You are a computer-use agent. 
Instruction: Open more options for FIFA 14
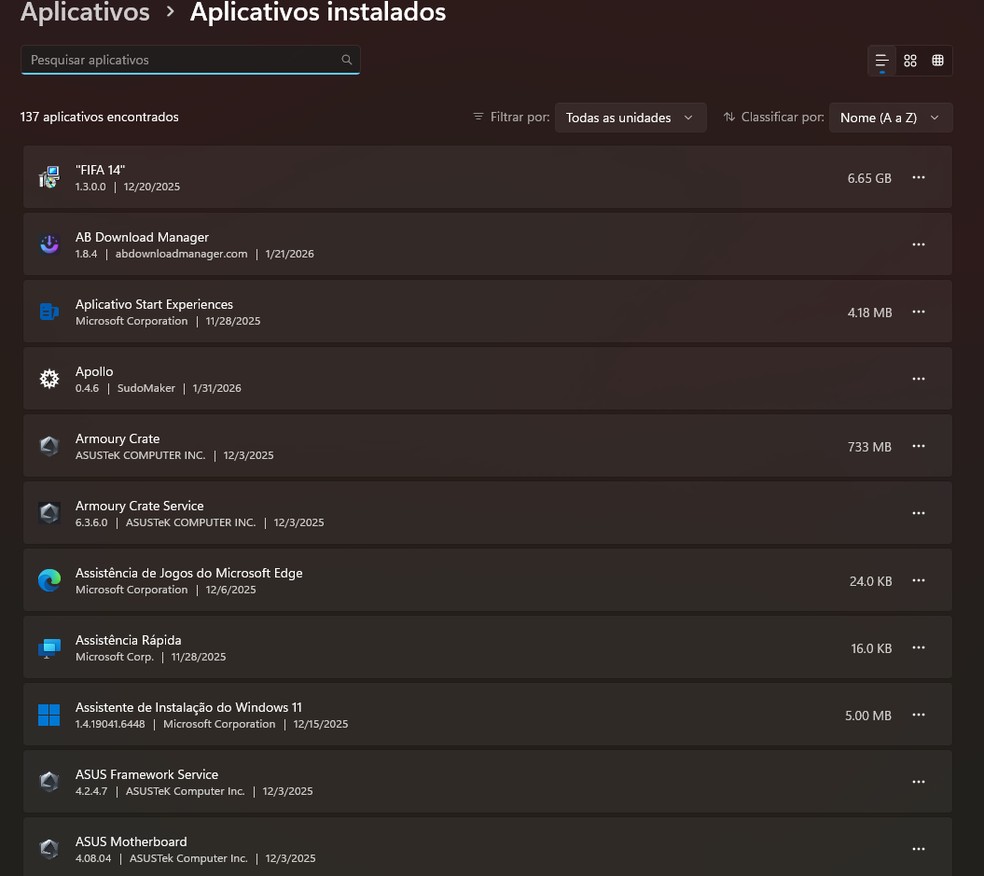click(x=918, y=178)
